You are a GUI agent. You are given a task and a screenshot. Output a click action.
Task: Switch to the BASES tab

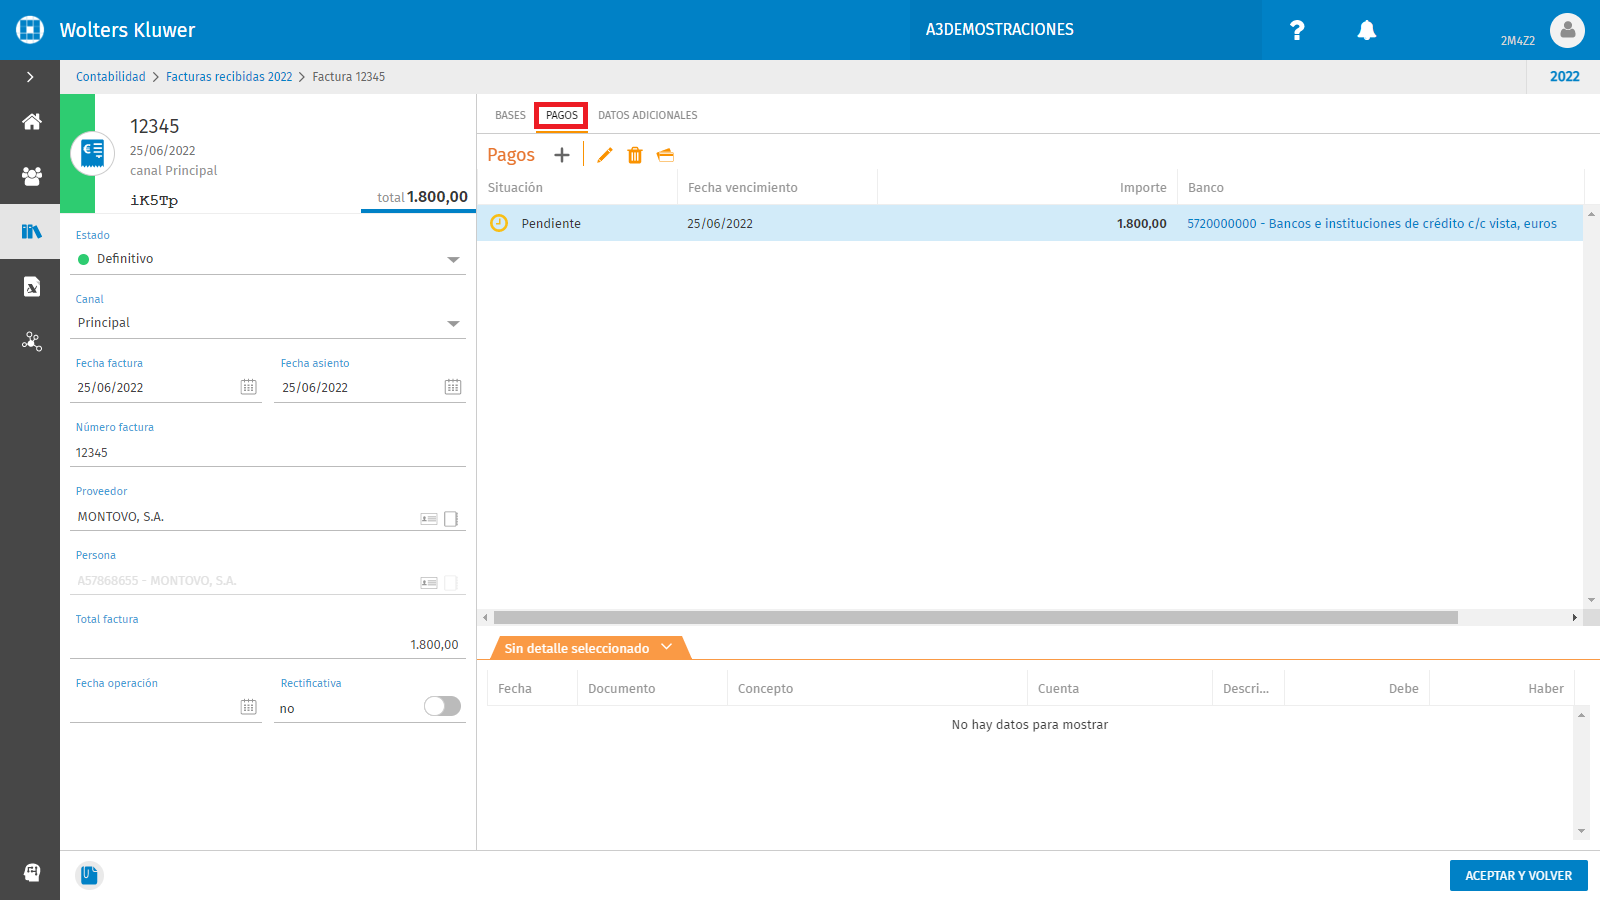tap(510, 115)
